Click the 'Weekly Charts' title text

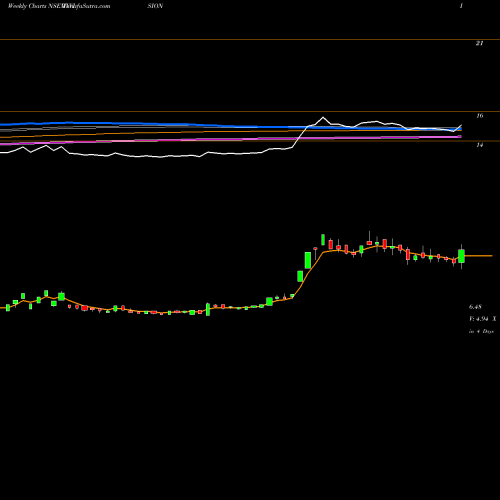pos(27,6)
